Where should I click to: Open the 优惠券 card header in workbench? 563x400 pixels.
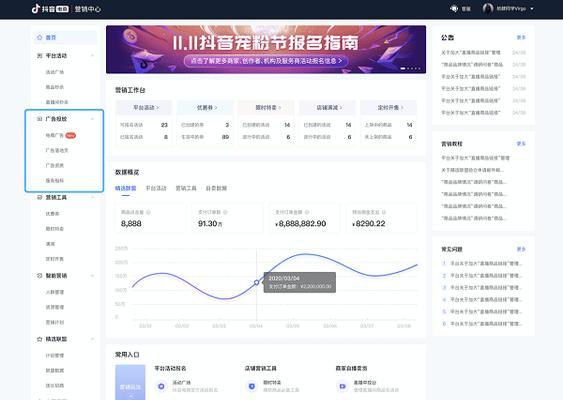click(x=205, y=108)
